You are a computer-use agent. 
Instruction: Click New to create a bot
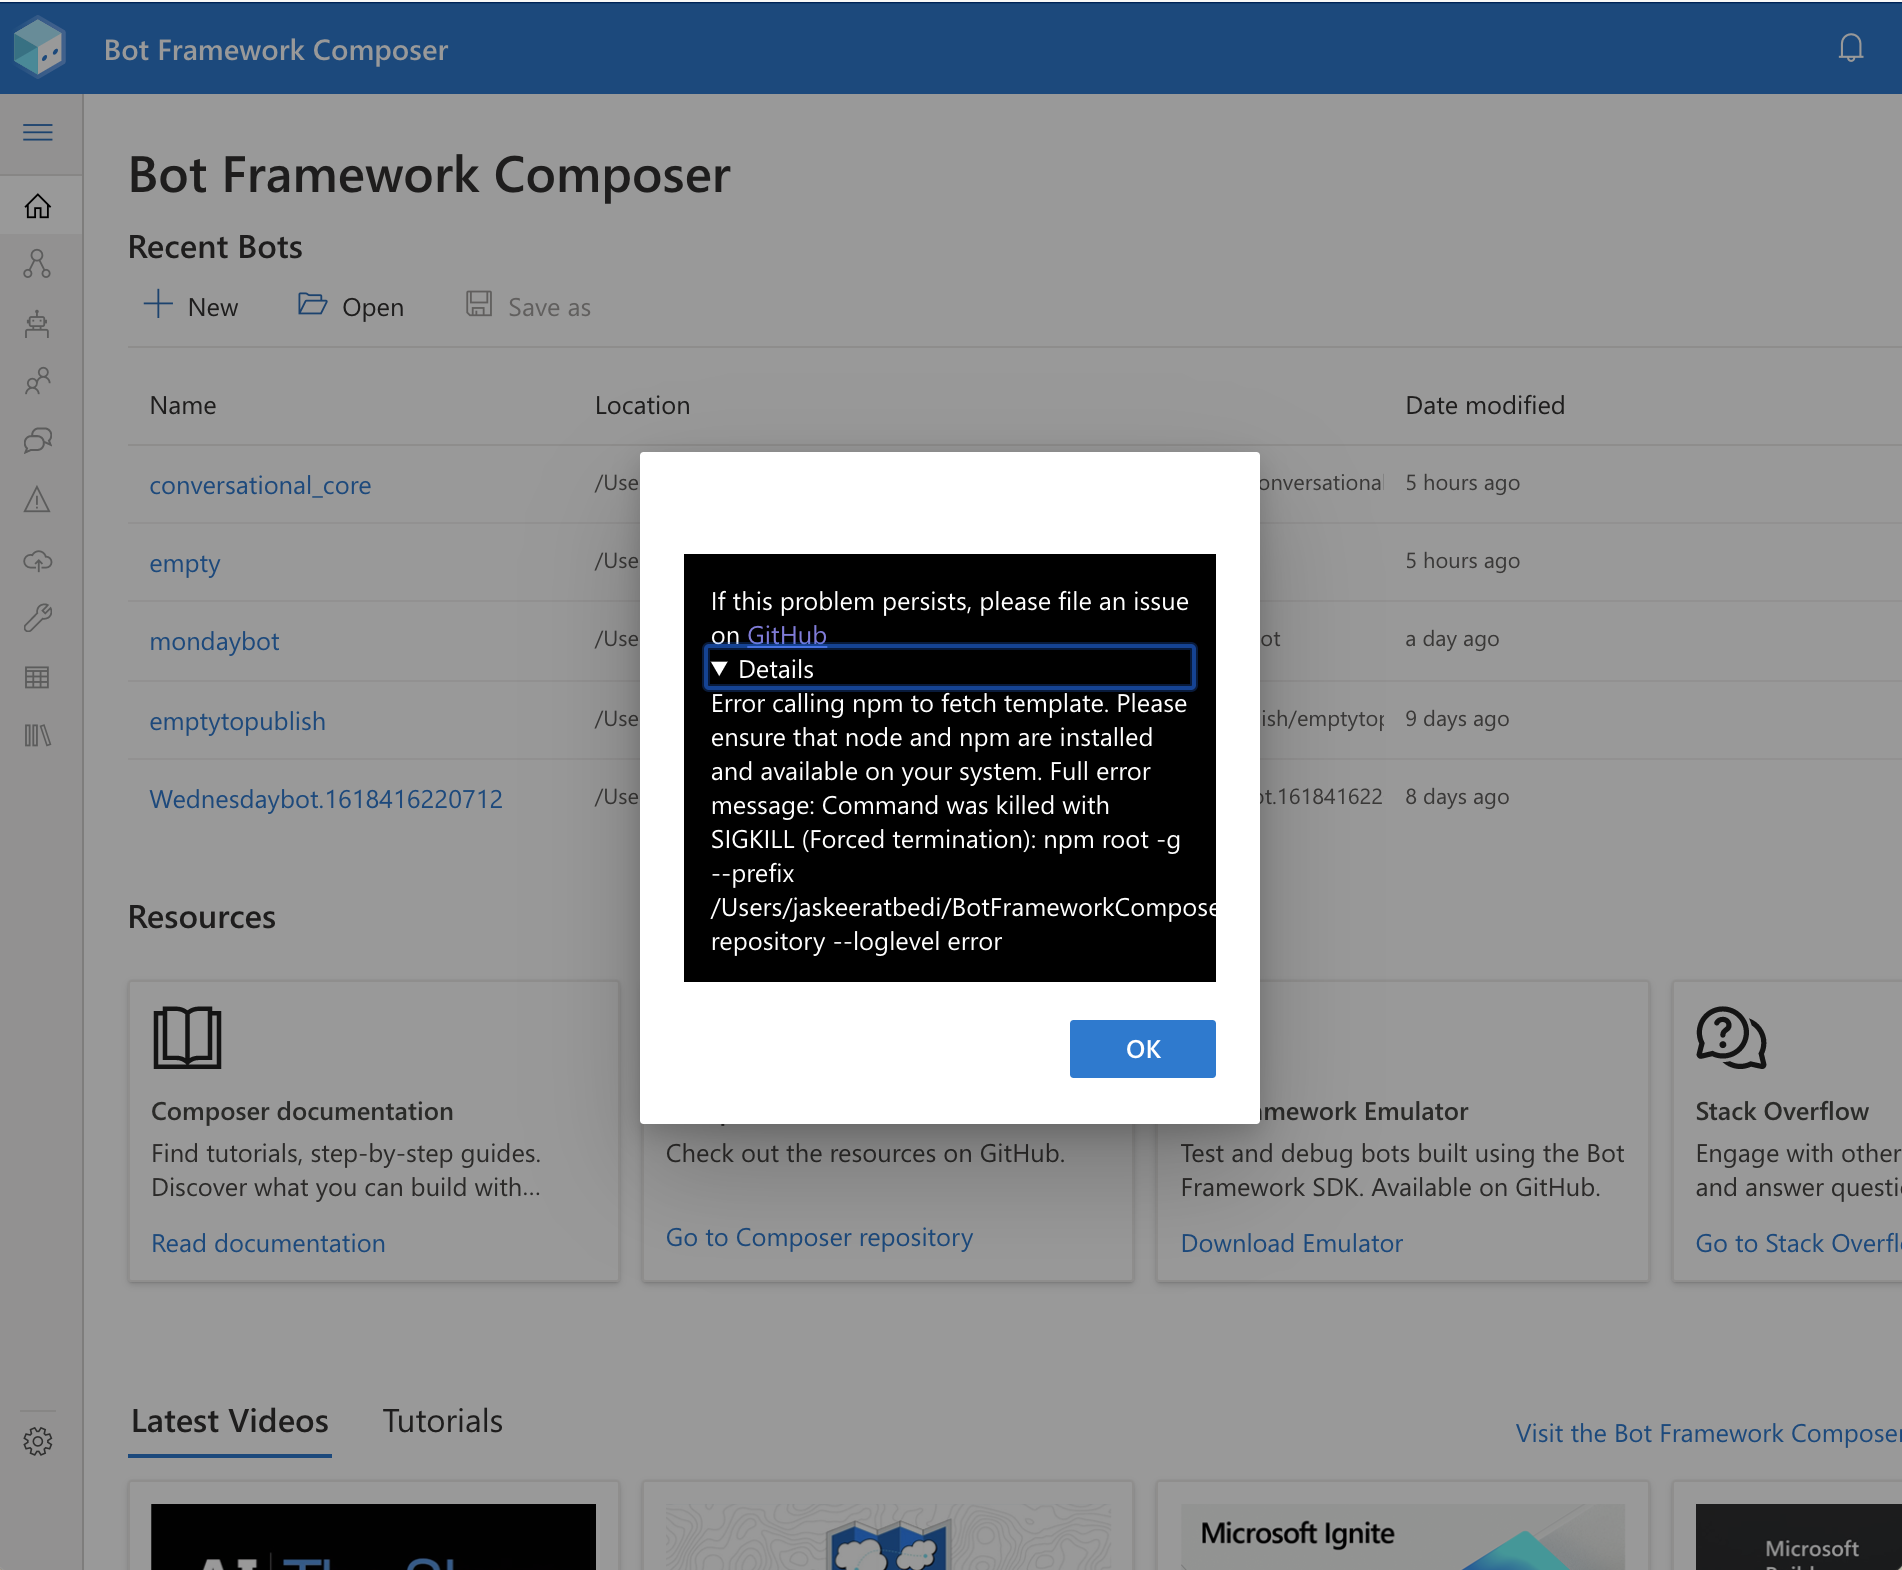coord(191,306)
